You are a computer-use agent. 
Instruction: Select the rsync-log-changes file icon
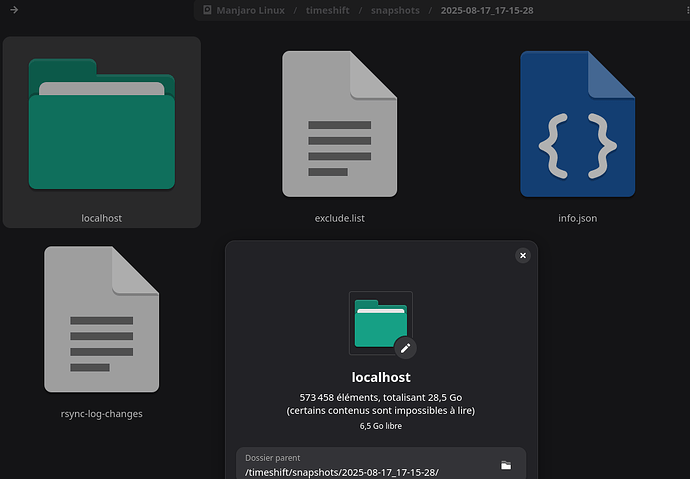click(102, 319)
